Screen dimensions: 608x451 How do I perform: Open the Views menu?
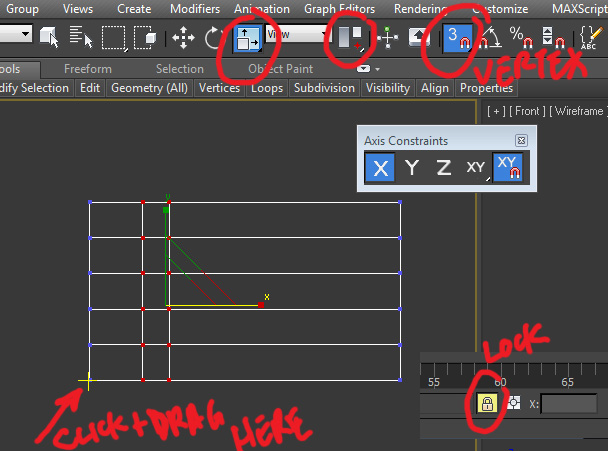(x=78, y=9)
